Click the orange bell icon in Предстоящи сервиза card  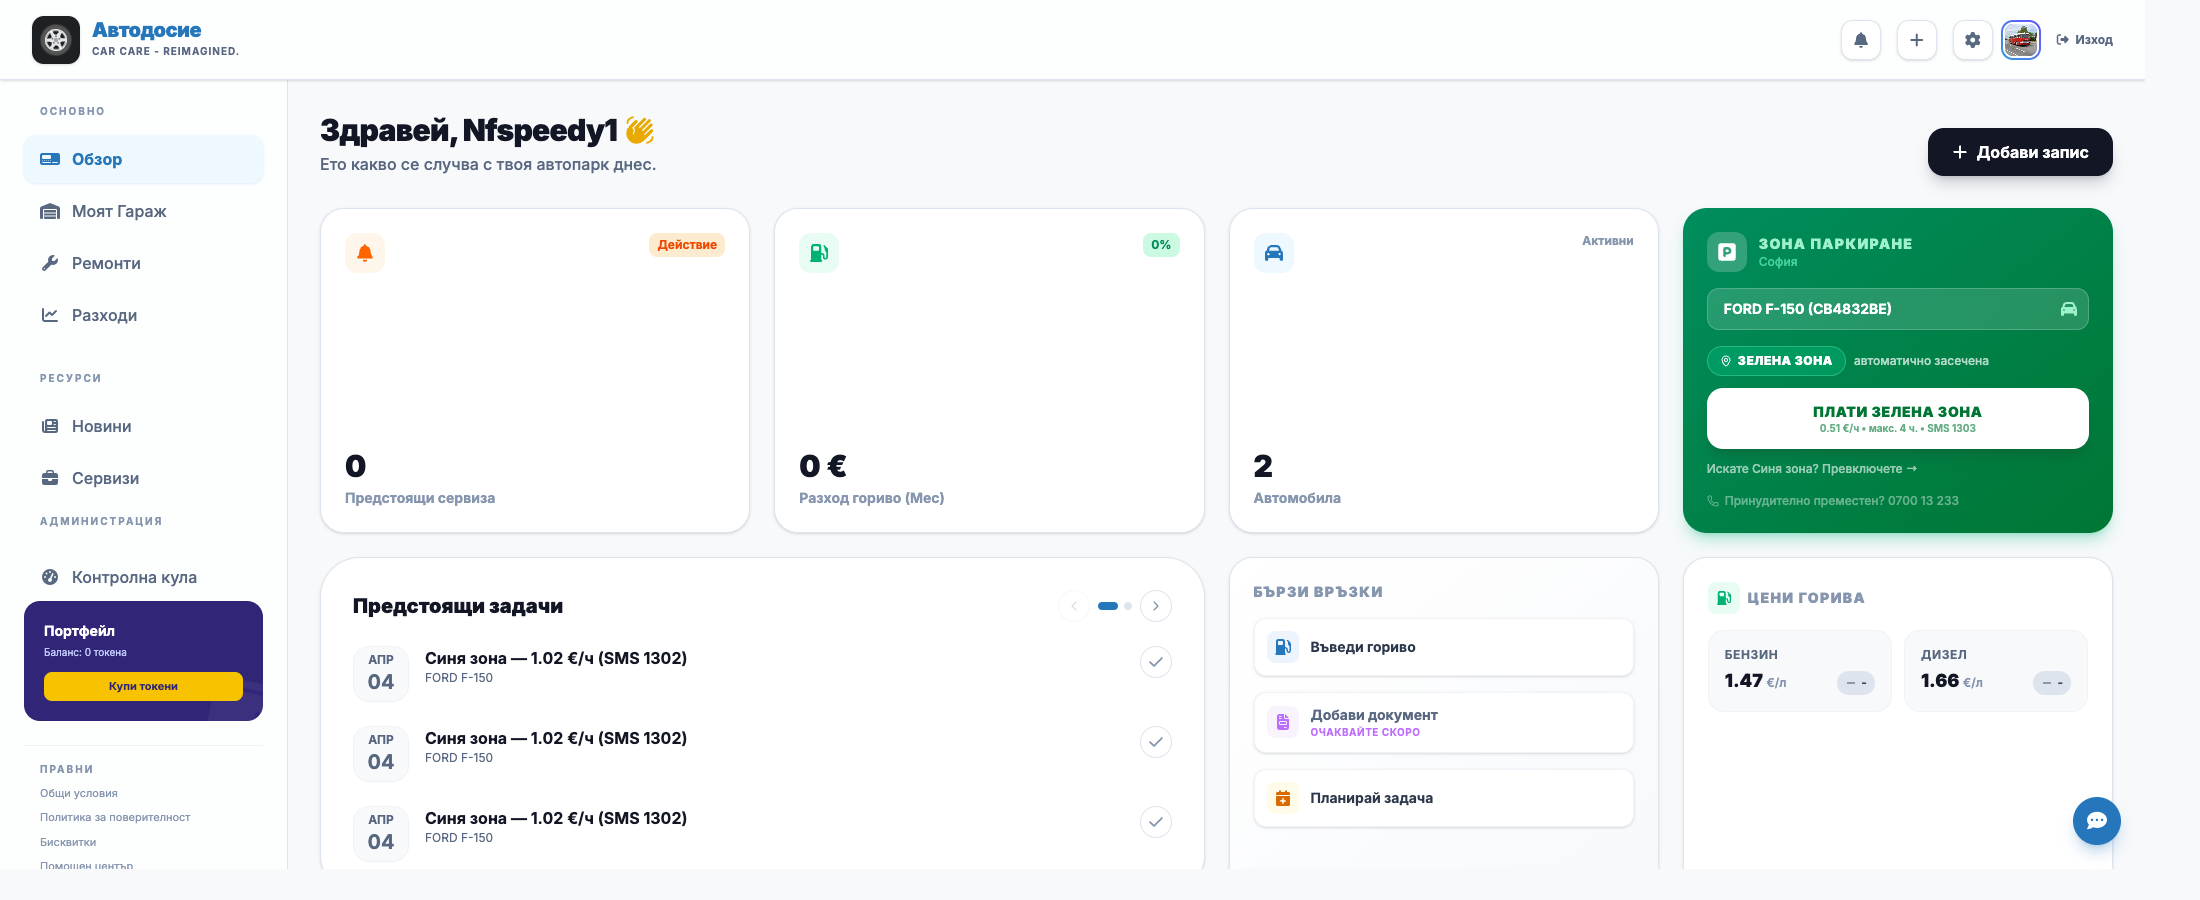(x=365, y=253)
